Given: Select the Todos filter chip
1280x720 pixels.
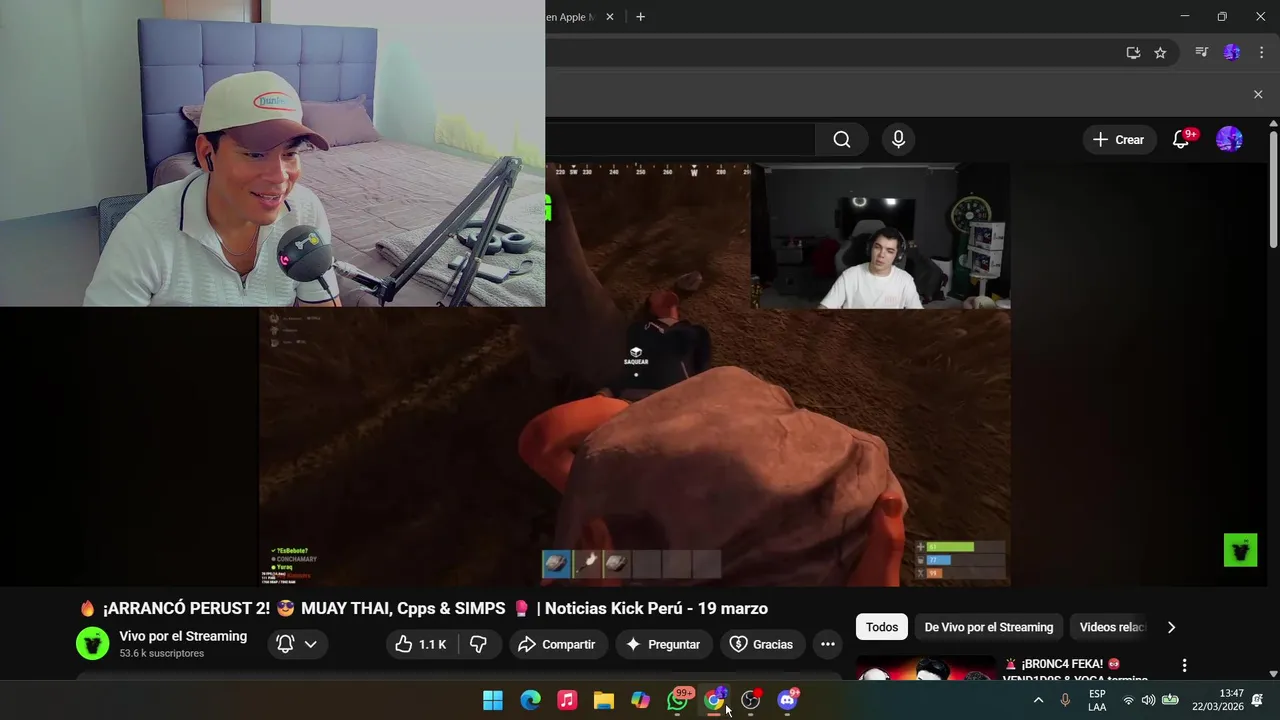Looking at the screenshot, I should click(882, 627).
